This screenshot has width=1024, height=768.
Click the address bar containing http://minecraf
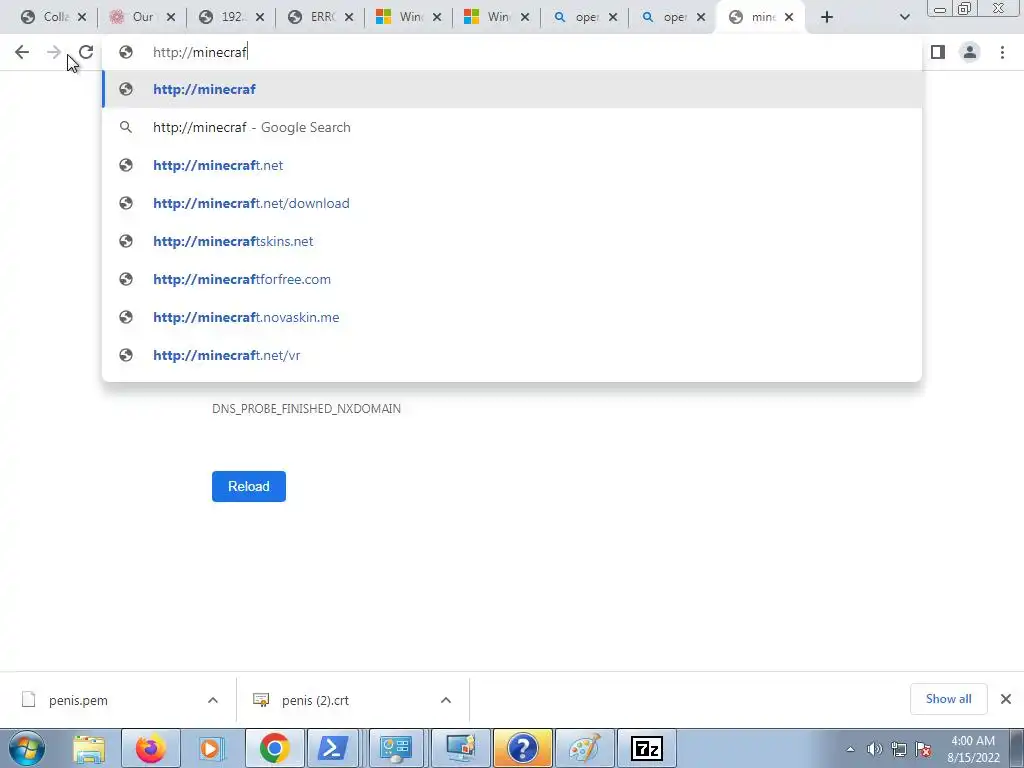tap(512, 52)
